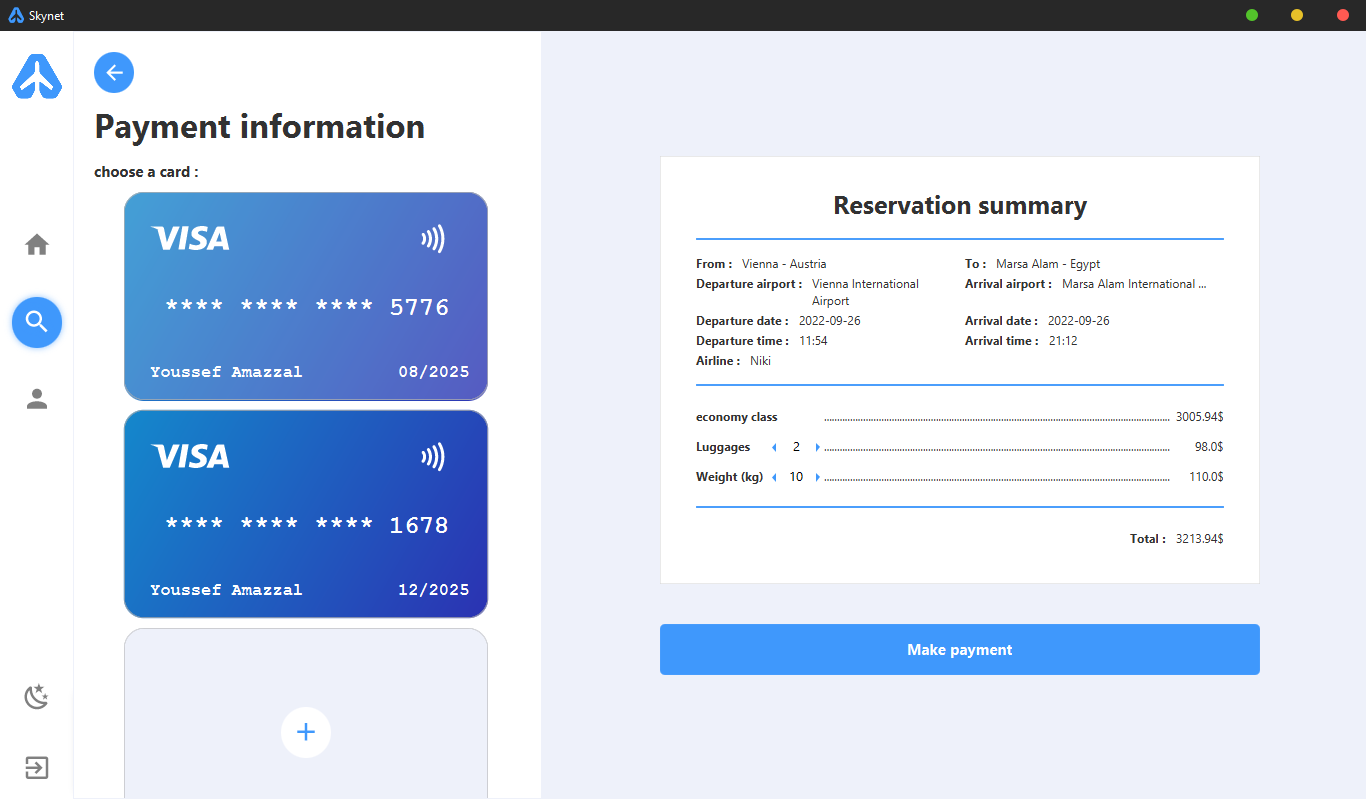The image size is (1366, 799).
Task: Open the user profile sidebar icon
Action: pos(37,399)
